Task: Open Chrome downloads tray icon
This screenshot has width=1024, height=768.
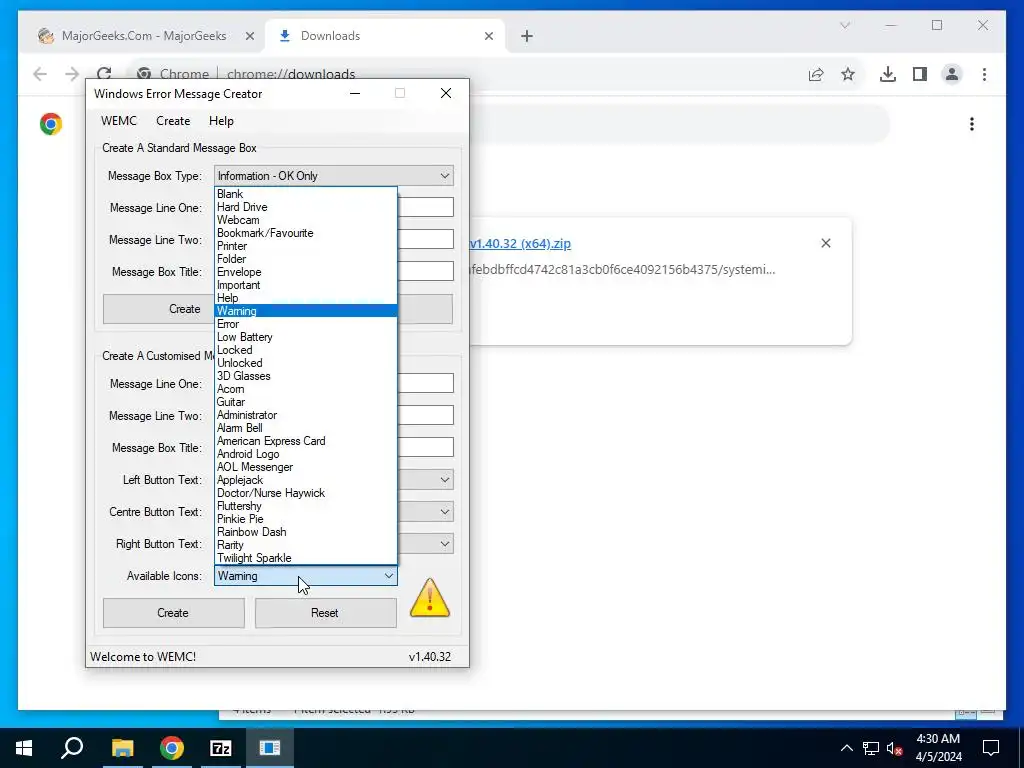Action: 888,74
